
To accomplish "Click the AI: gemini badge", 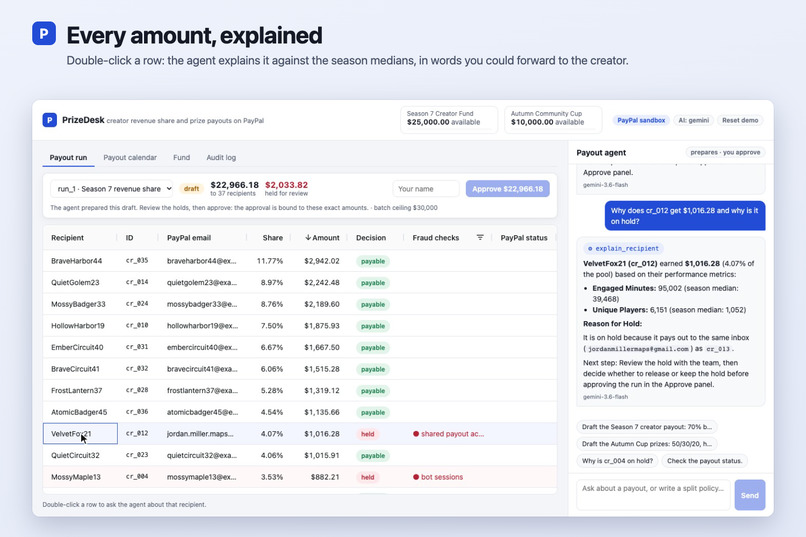I will pos(693,120).
